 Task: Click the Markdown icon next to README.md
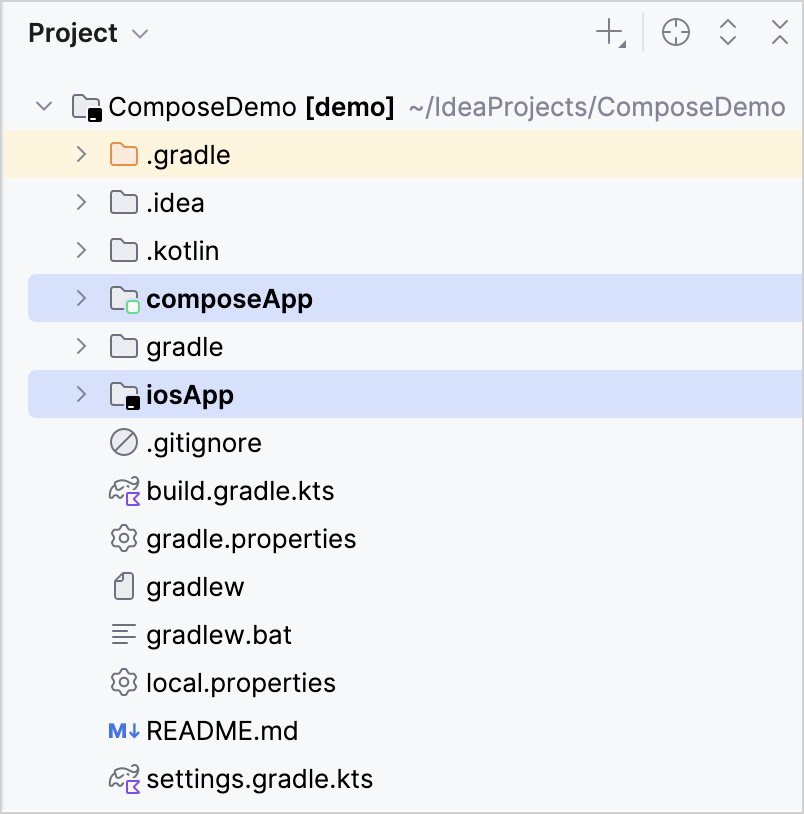coord(123,731)
